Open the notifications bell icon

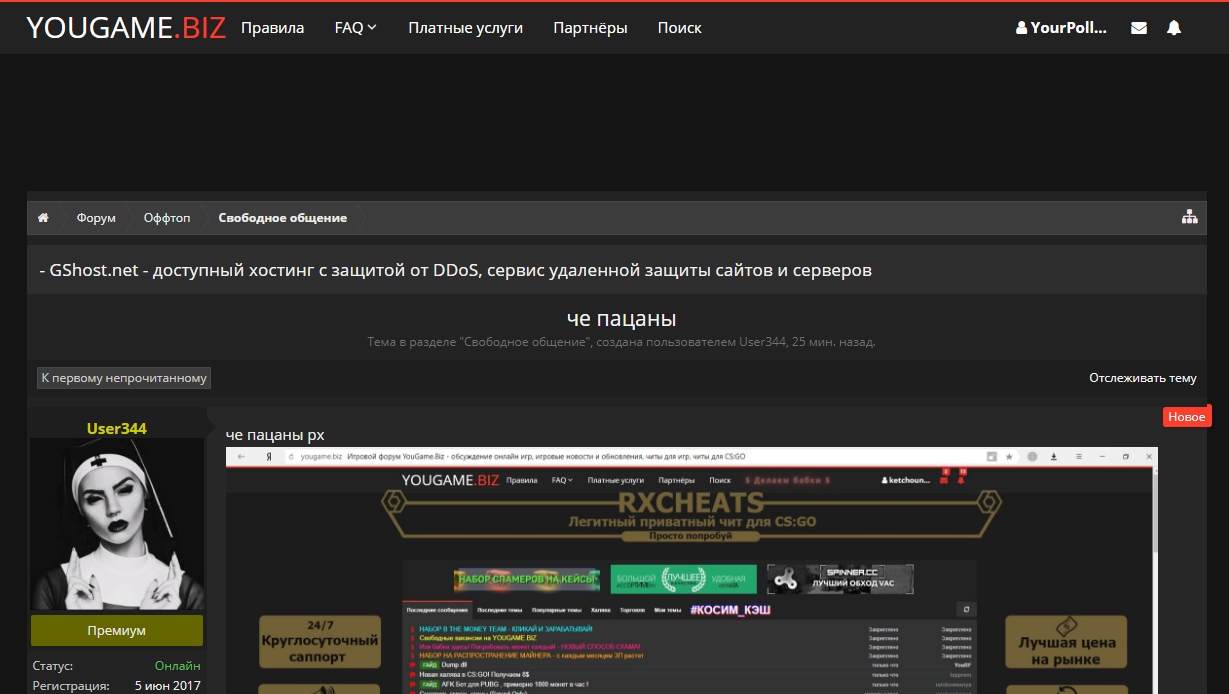(1174, 28)
